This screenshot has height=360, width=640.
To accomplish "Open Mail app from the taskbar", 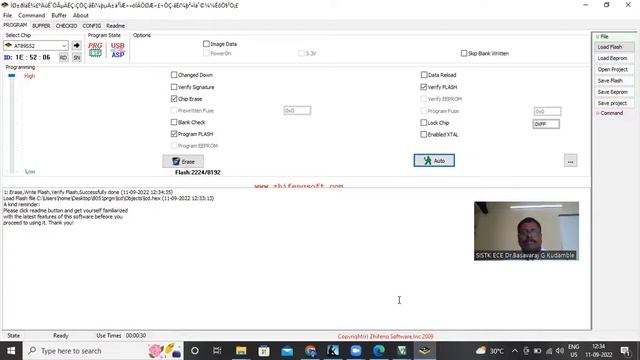I will pos(287,351).
